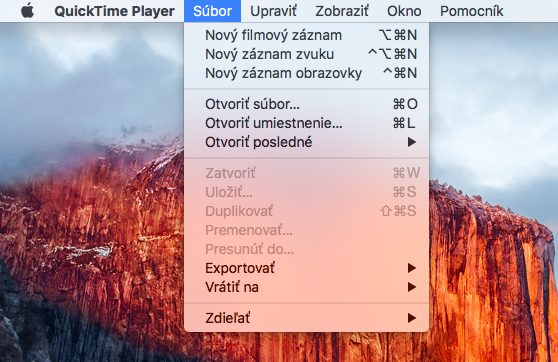Open the Upraviť menu
558x362 pixels.
[x=273, y=11]
